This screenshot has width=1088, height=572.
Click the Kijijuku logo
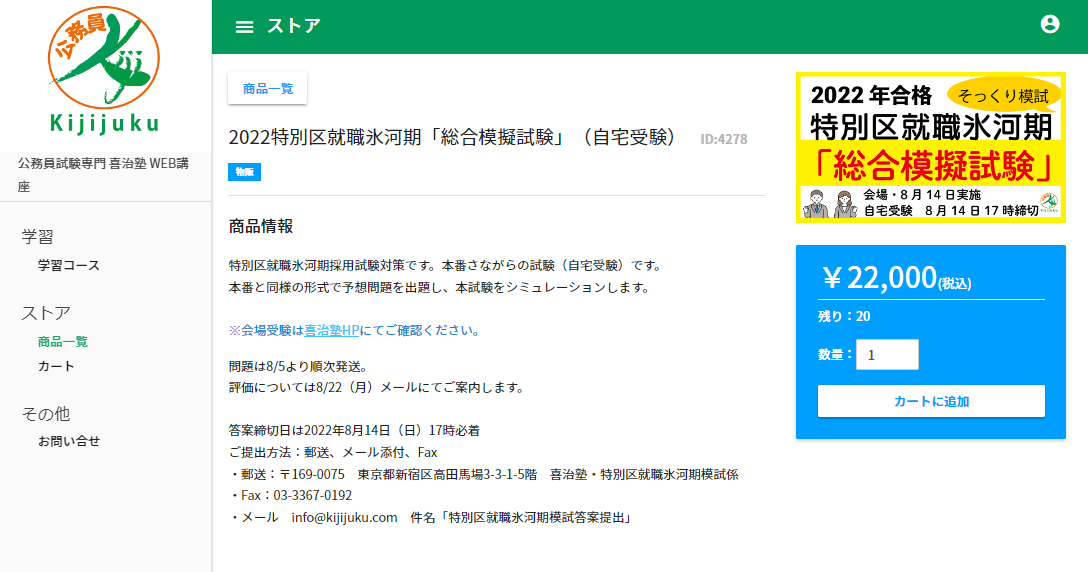[105, 70]
